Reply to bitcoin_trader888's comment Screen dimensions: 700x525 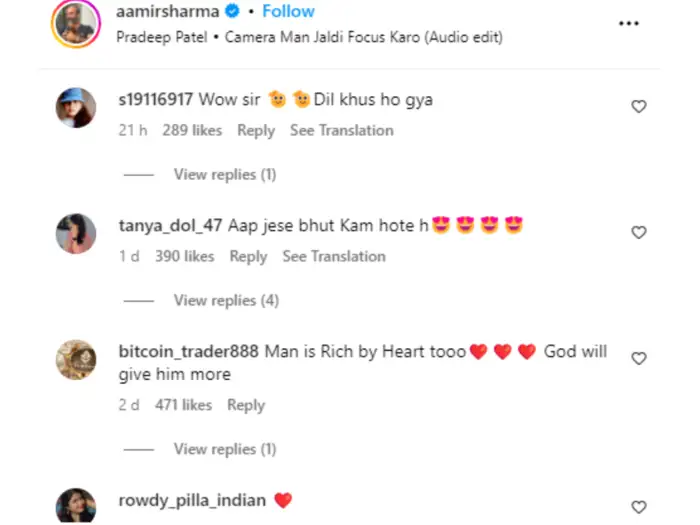tap(246, 405)
